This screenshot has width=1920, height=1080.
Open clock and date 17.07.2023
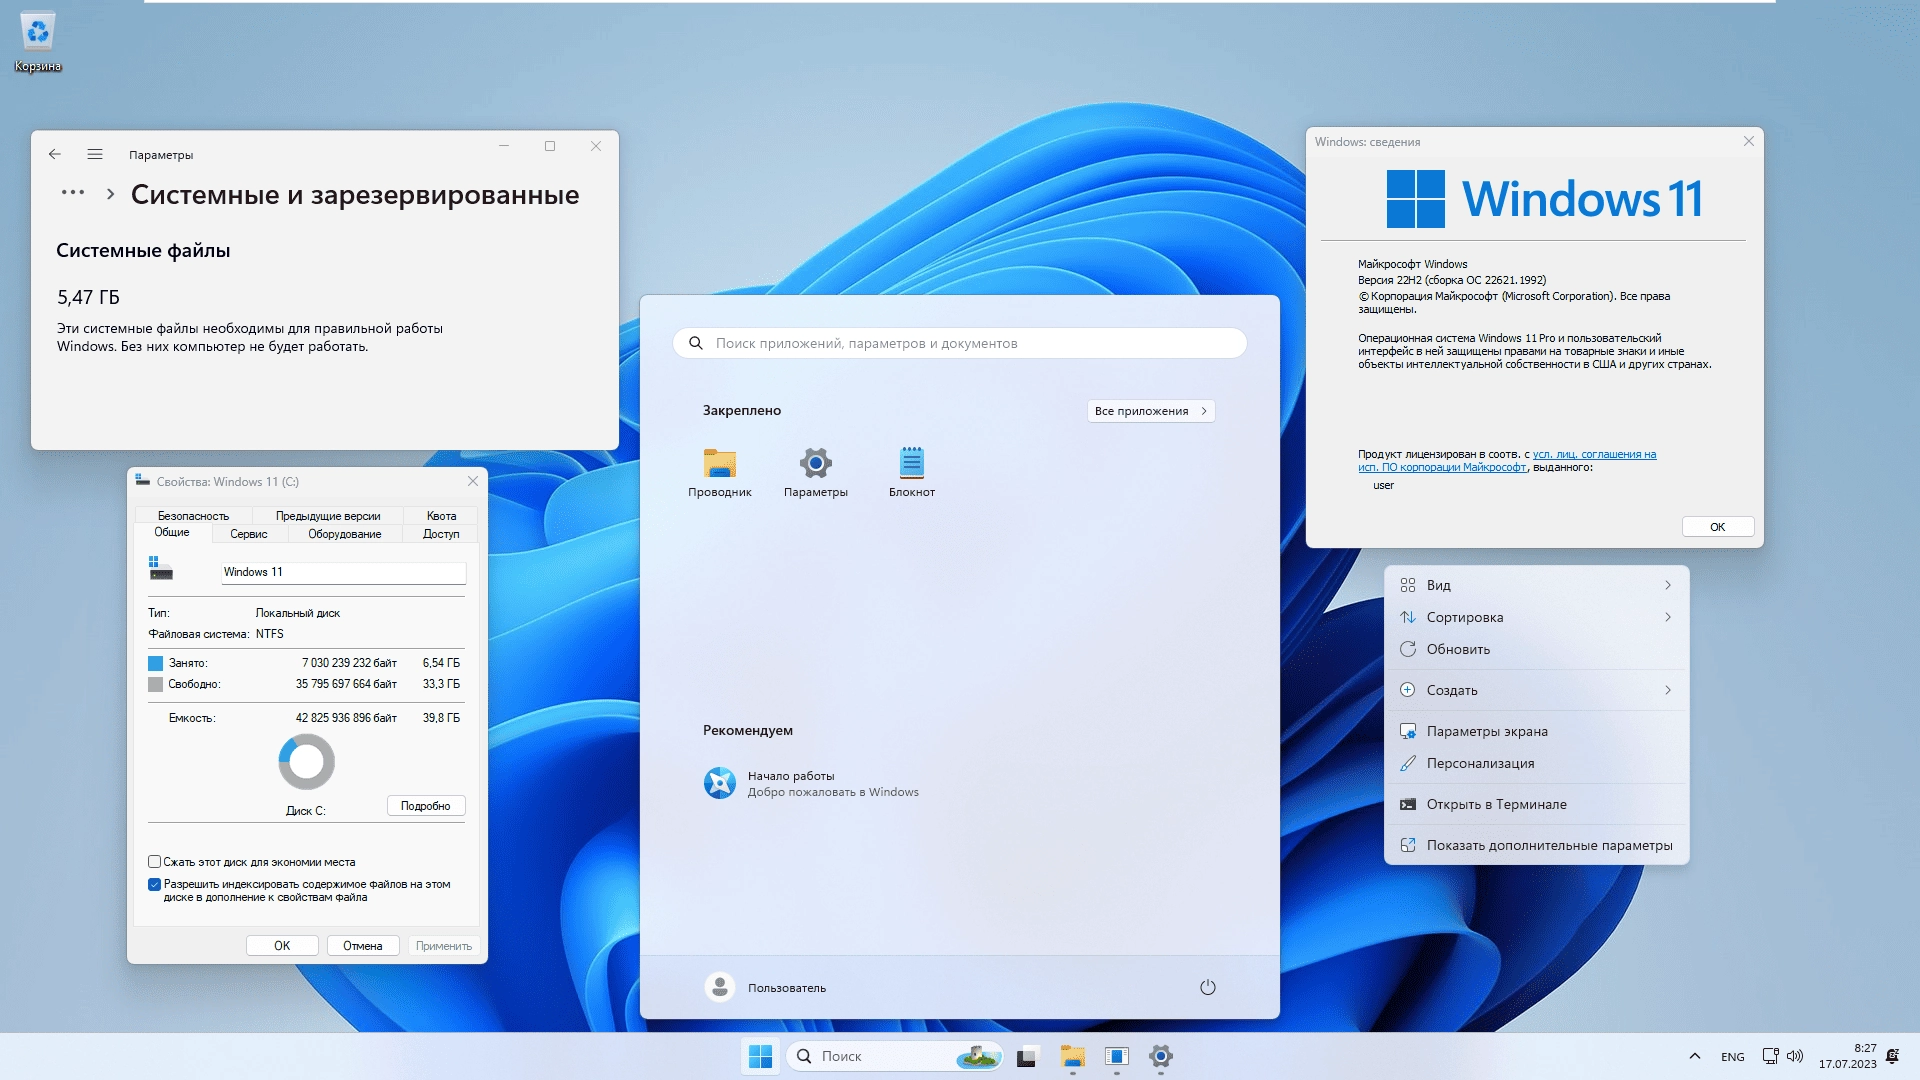click(x=1848, y=1056)
